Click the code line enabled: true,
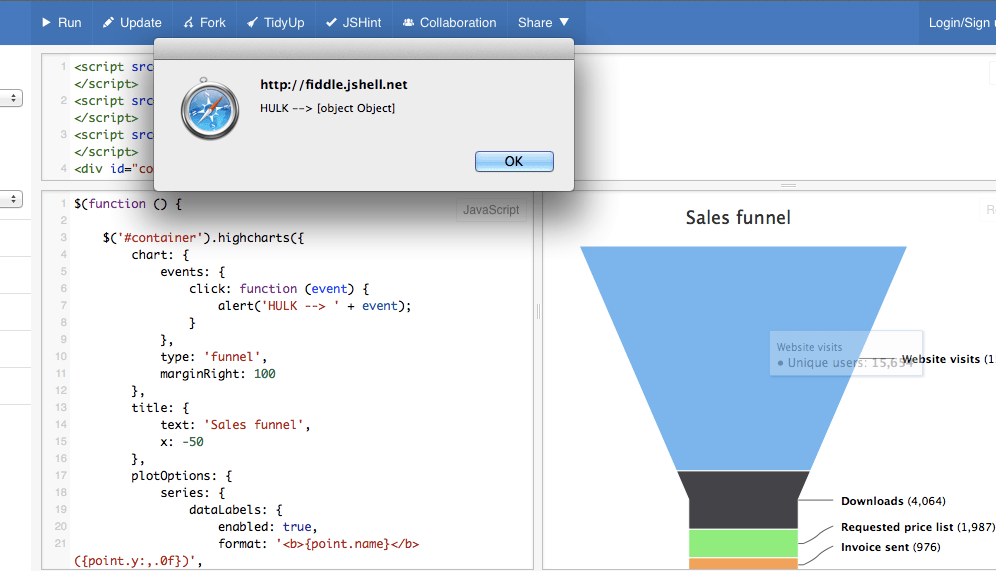Viewport: 996px width, 571px height. coord(267,527)
